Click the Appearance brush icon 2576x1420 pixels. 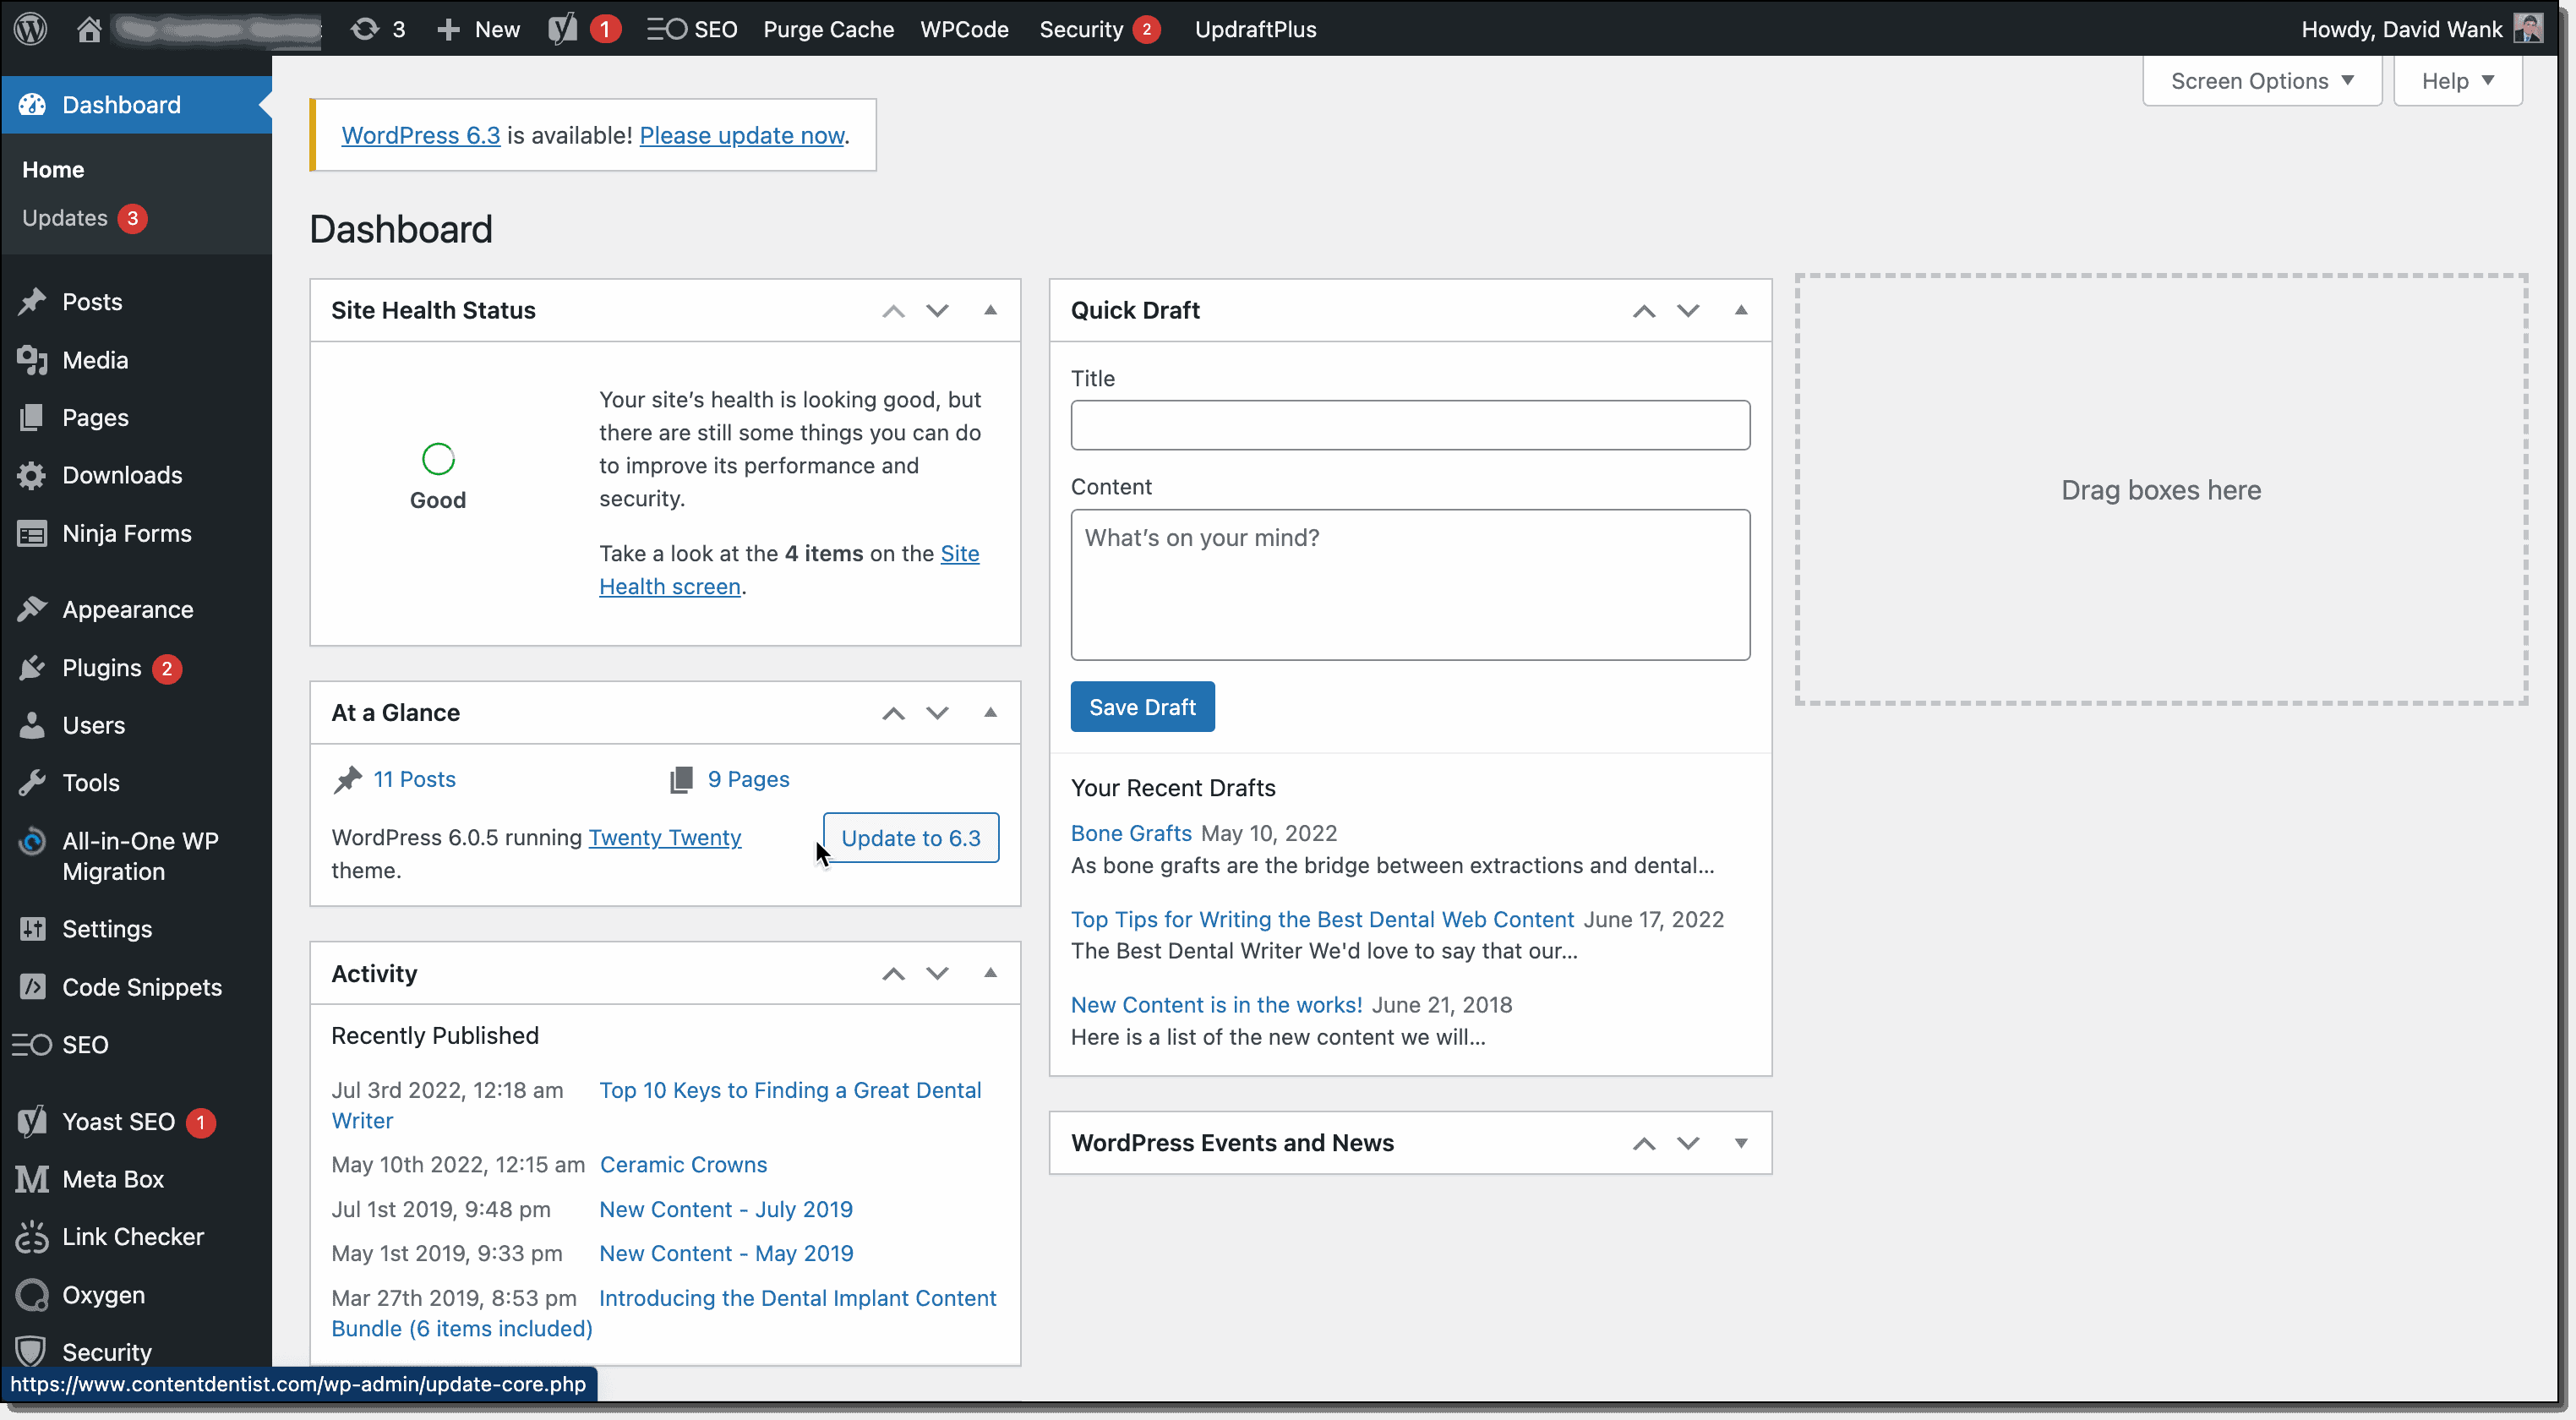(x=32, y=609)
